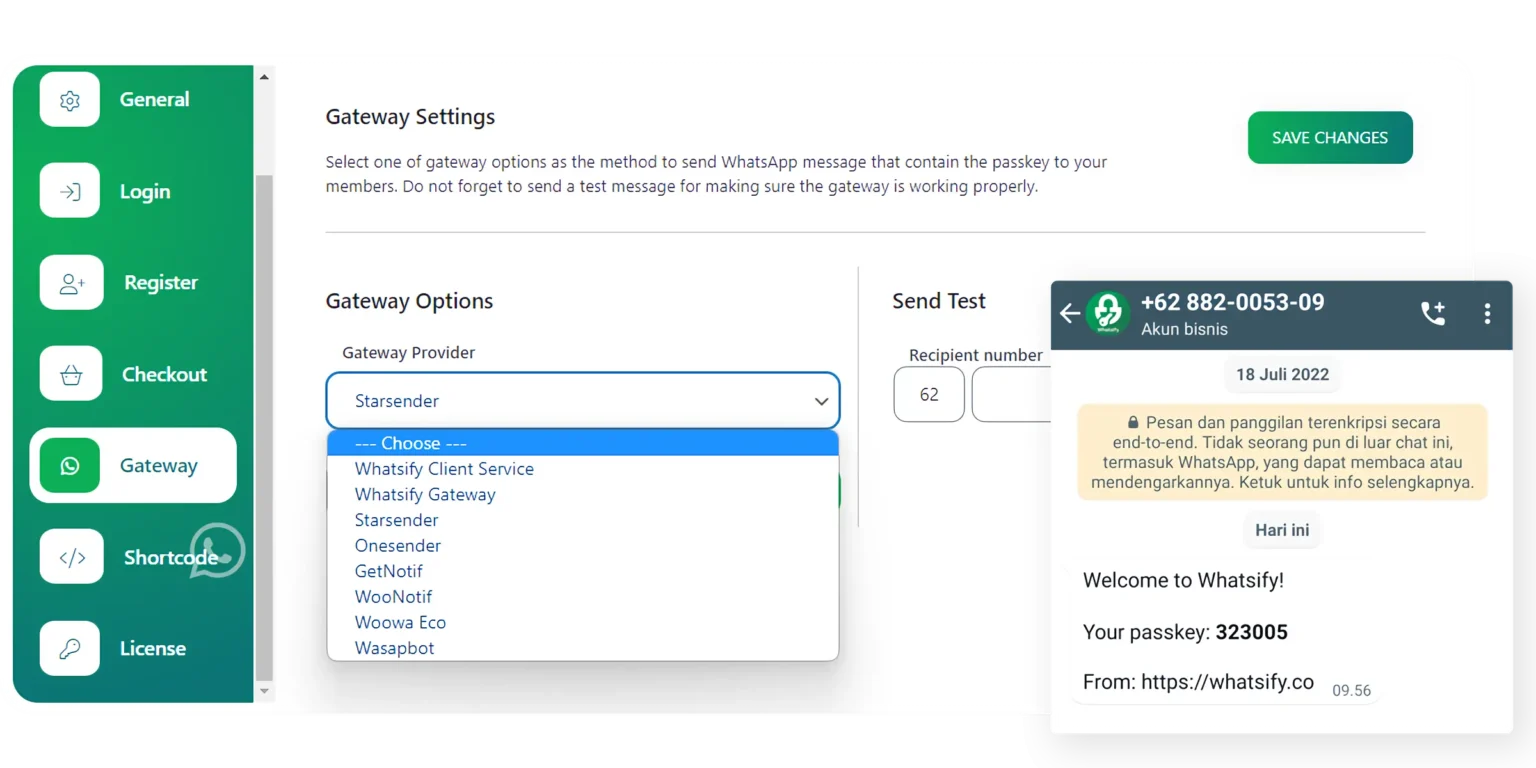Click the Checkout basket icon

pos(70,374)
